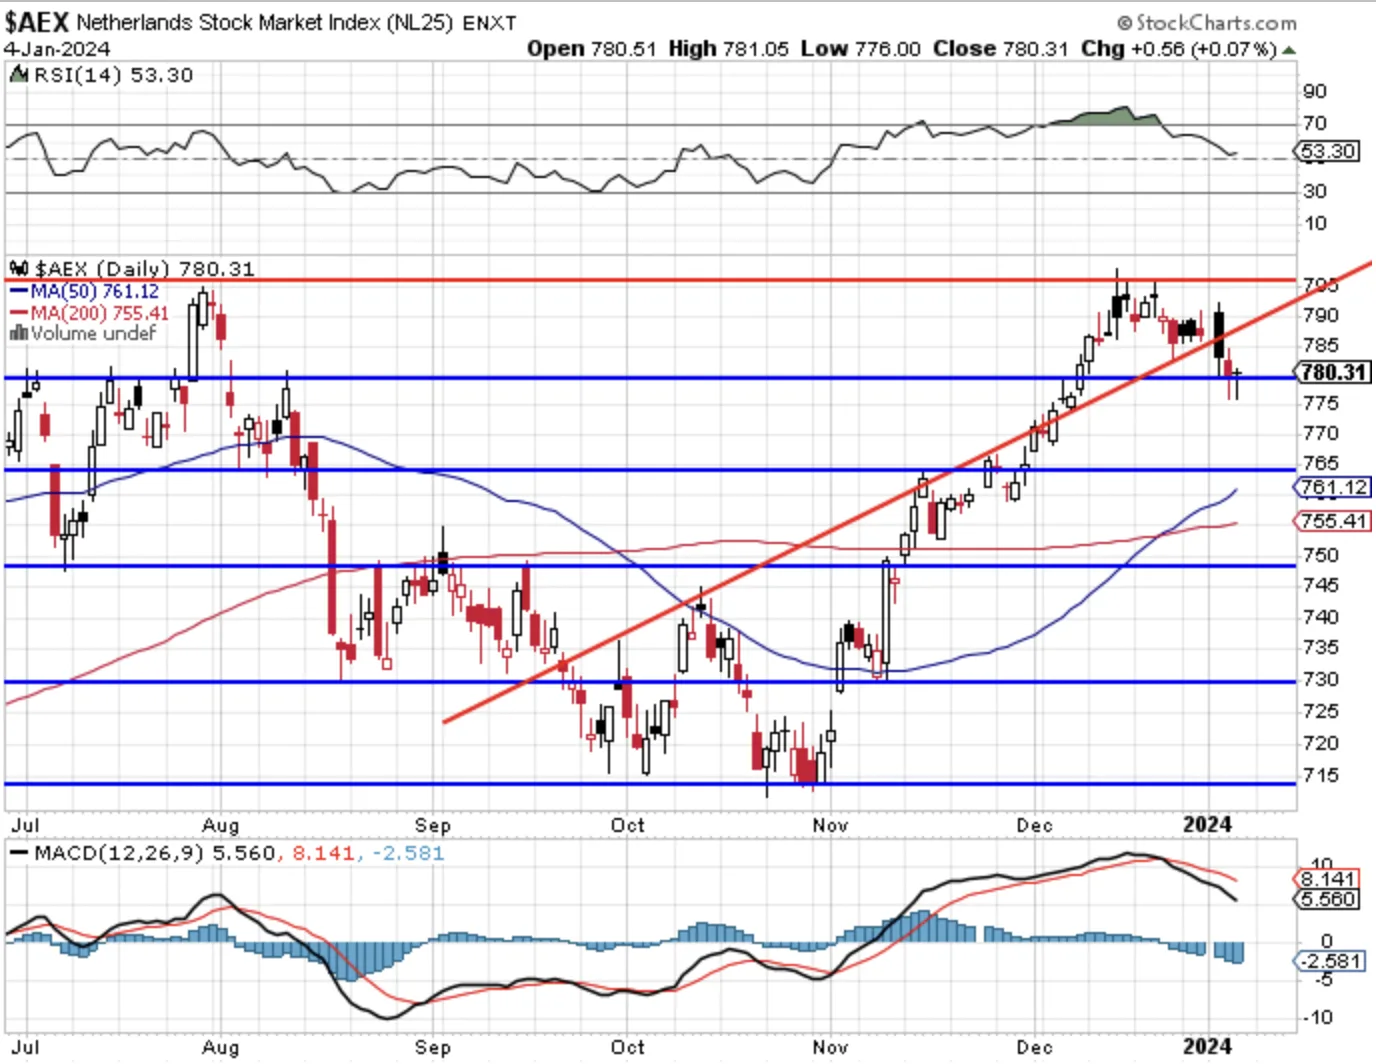
Task: Click the 761.12 MA(50) price tag
Action: coord(1333,488)
